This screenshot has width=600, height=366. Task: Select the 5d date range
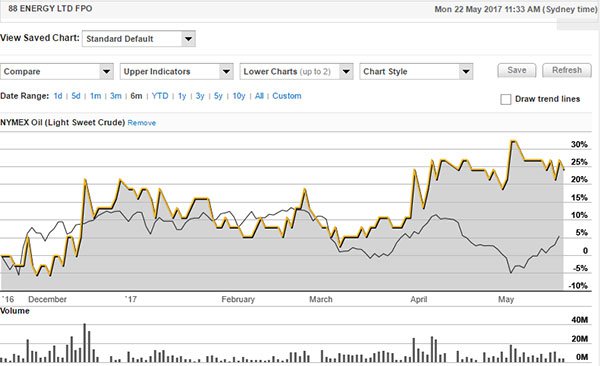click(x=76, y=96)
